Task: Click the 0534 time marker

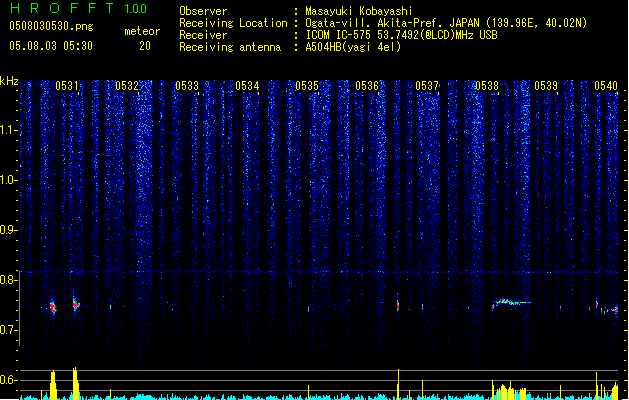Action: click(x=247, y=86)
